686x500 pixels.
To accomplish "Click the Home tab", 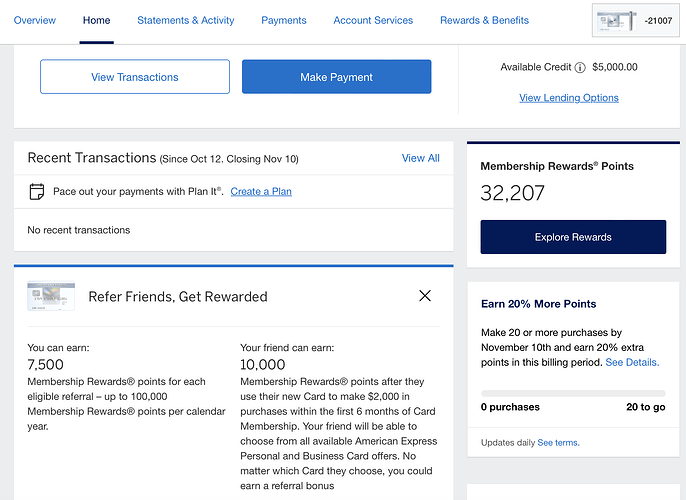I will pyautogui.click(x=96, y=20).
